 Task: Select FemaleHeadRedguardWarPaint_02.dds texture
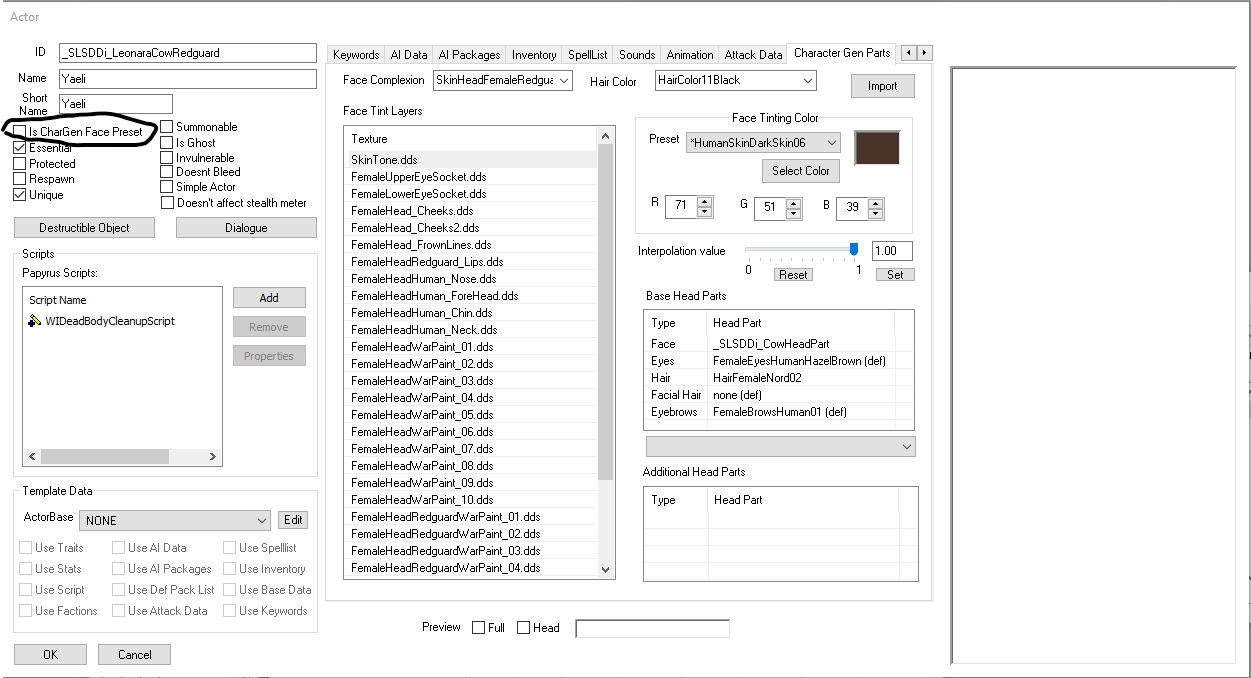[470, 534]
